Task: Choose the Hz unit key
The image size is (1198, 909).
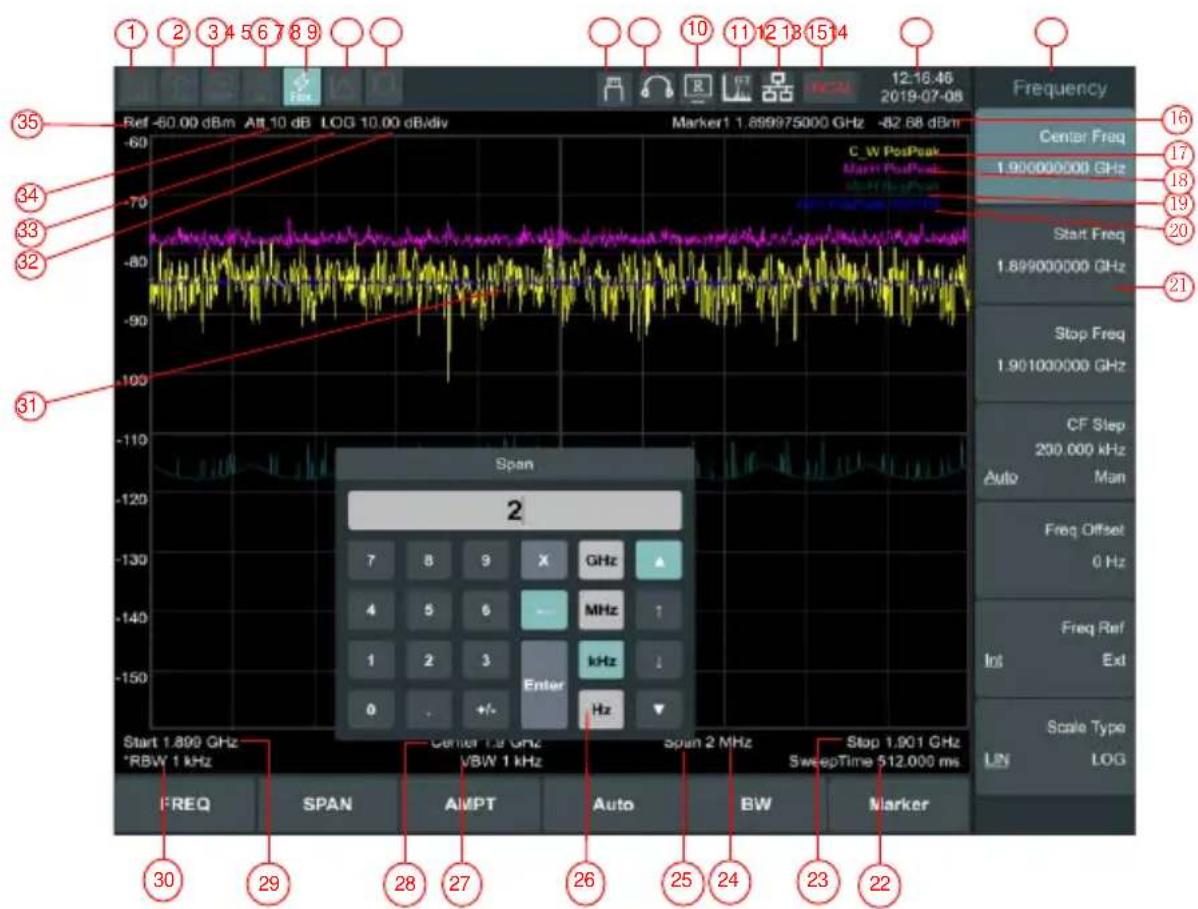Action: (601, 710)
